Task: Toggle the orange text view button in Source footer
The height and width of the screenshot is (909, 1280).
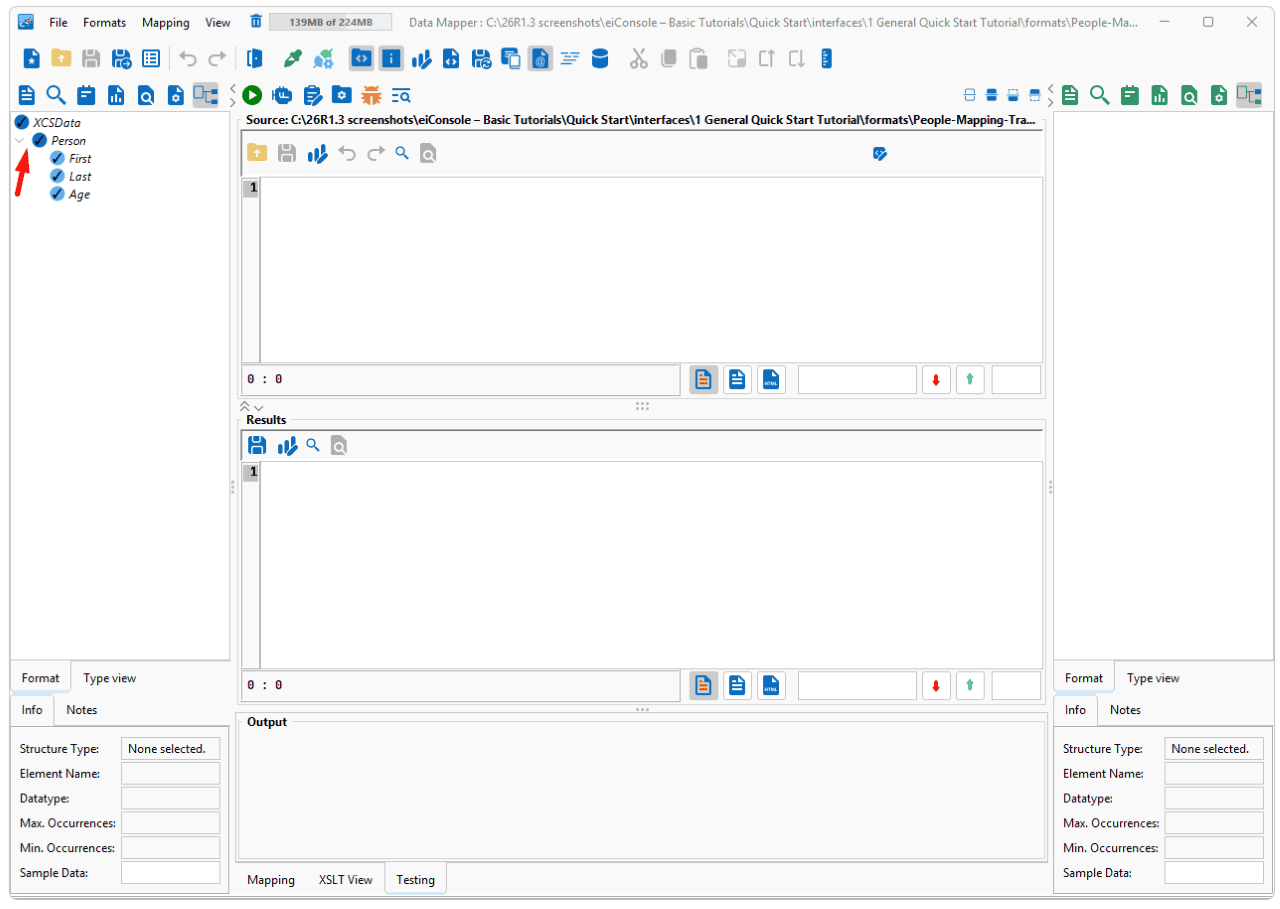Action: (704, 380)
